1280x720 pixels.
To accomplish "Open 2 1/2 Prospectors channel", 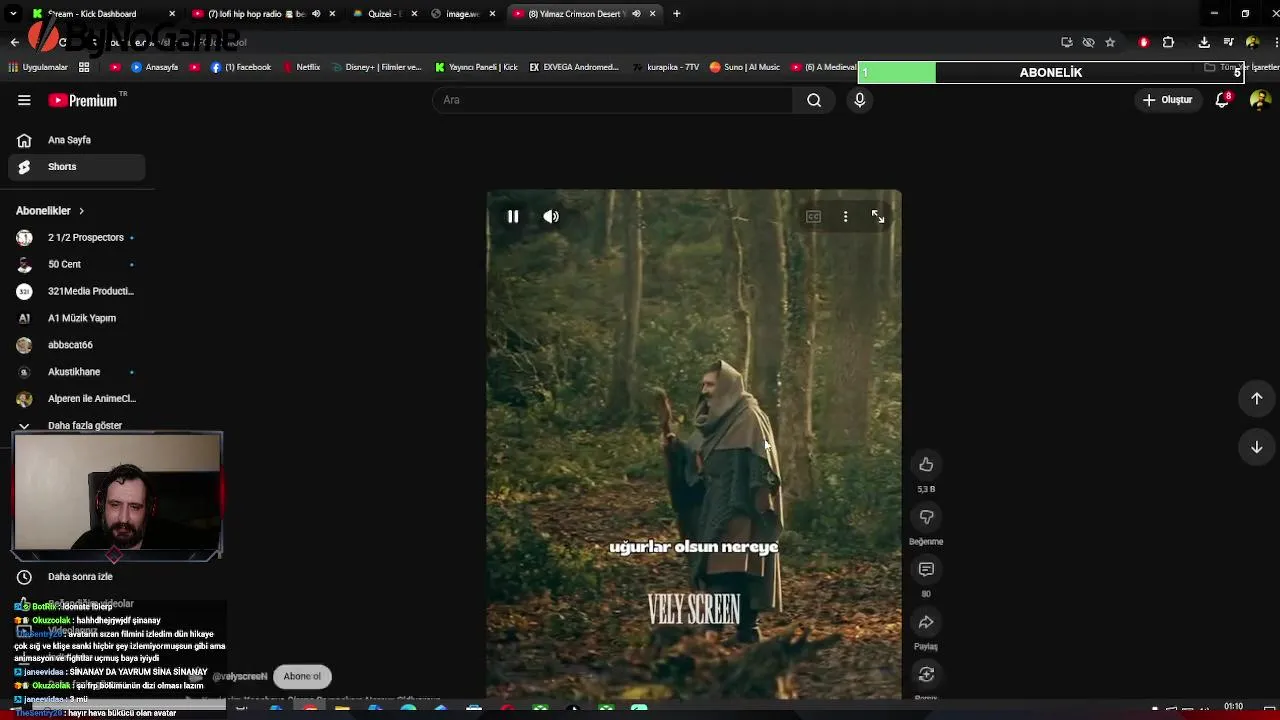I will click(76, 238).
